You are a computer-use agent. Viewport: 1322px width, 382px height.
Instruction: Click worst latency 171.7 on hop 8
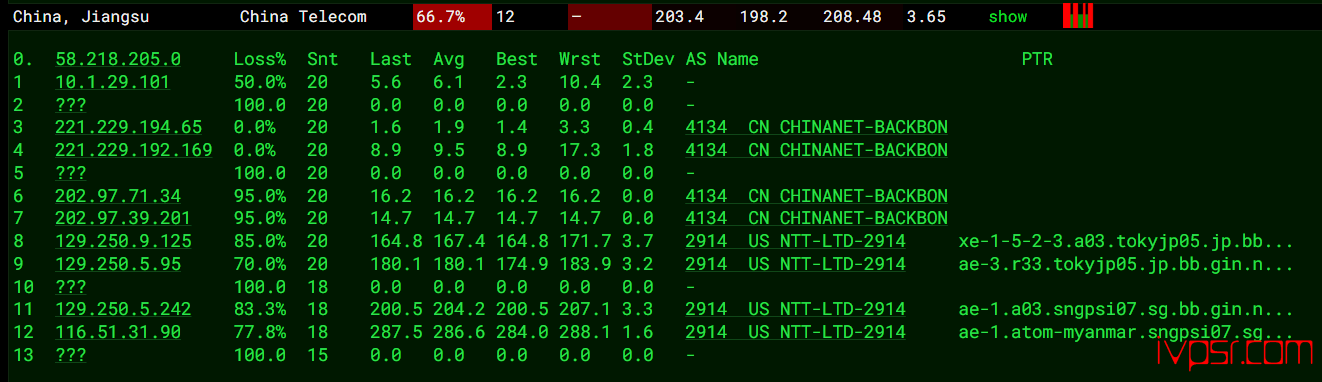(584, 241)
